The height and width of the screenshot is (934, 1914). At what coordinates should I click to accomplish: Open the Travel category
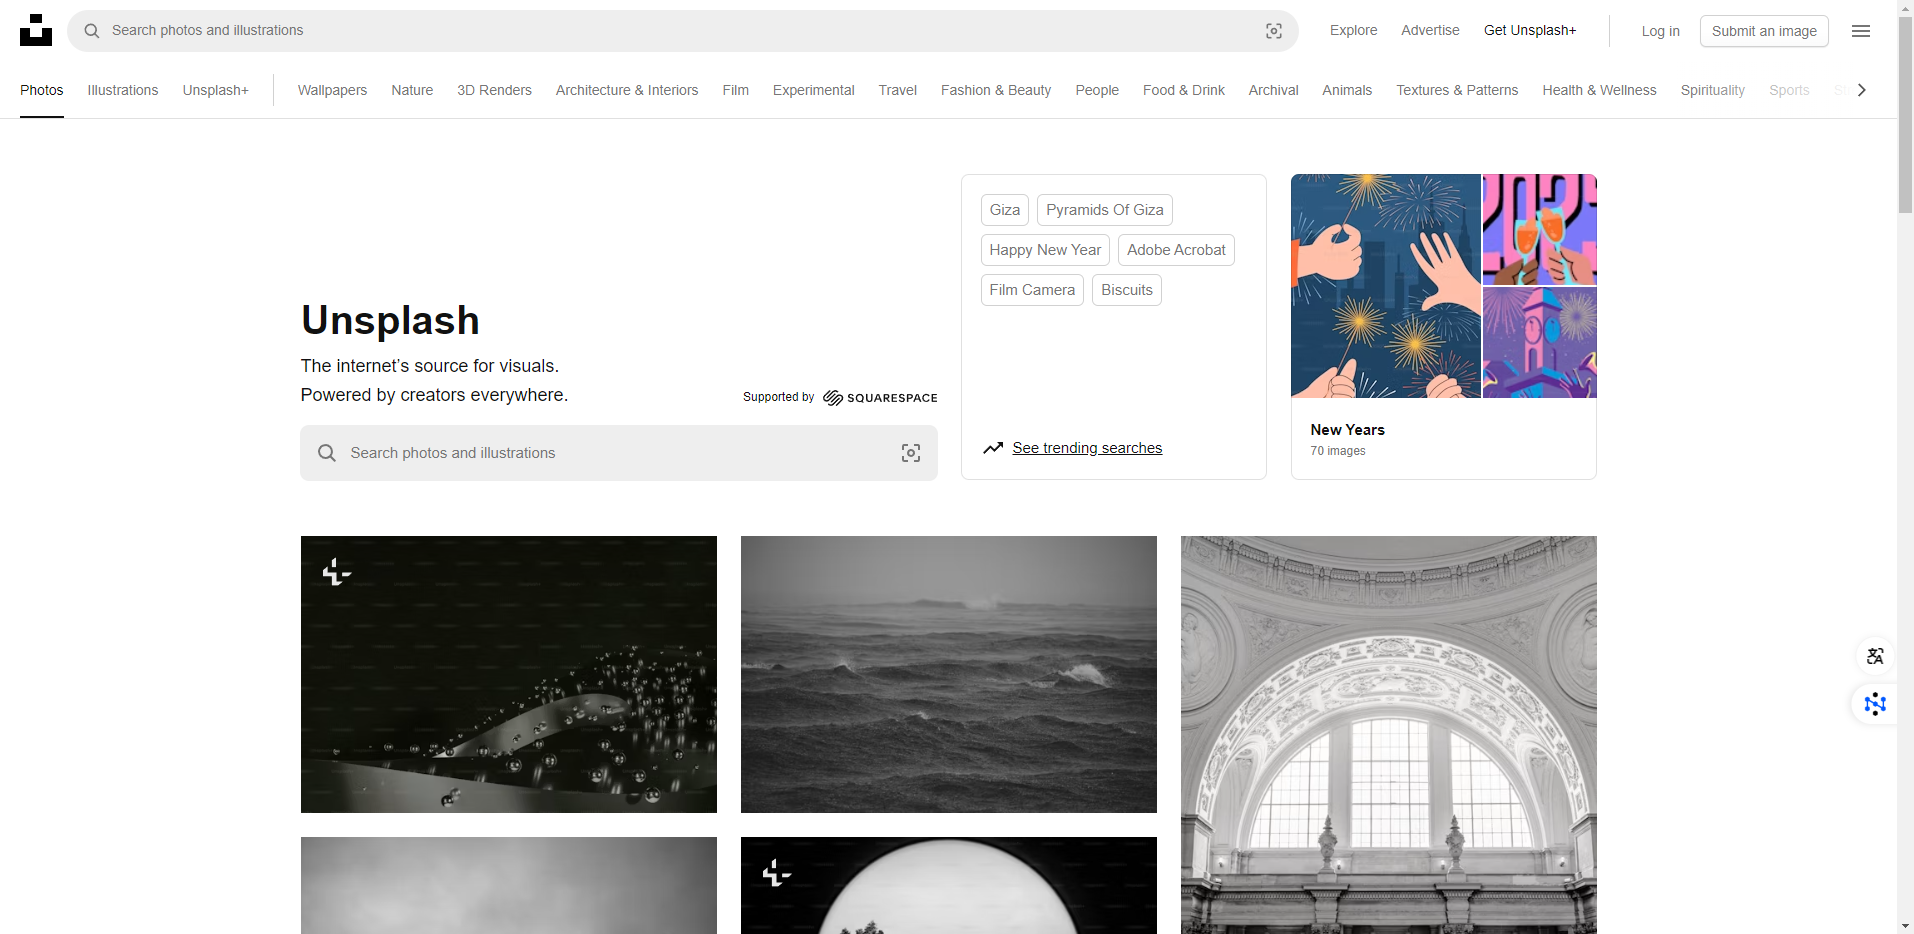click(x=898, y=90)
